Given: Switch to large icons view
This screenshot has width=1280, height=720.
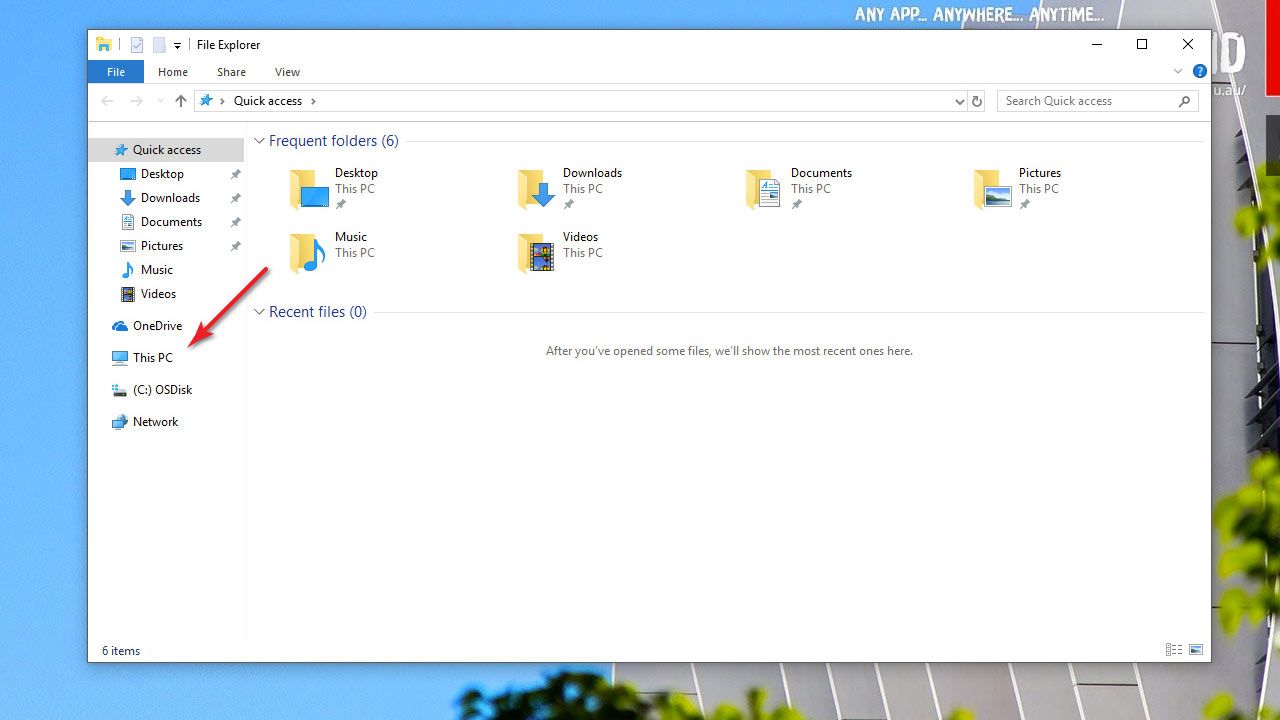Looking at the screenshot, I should (x=1196, y=650).
